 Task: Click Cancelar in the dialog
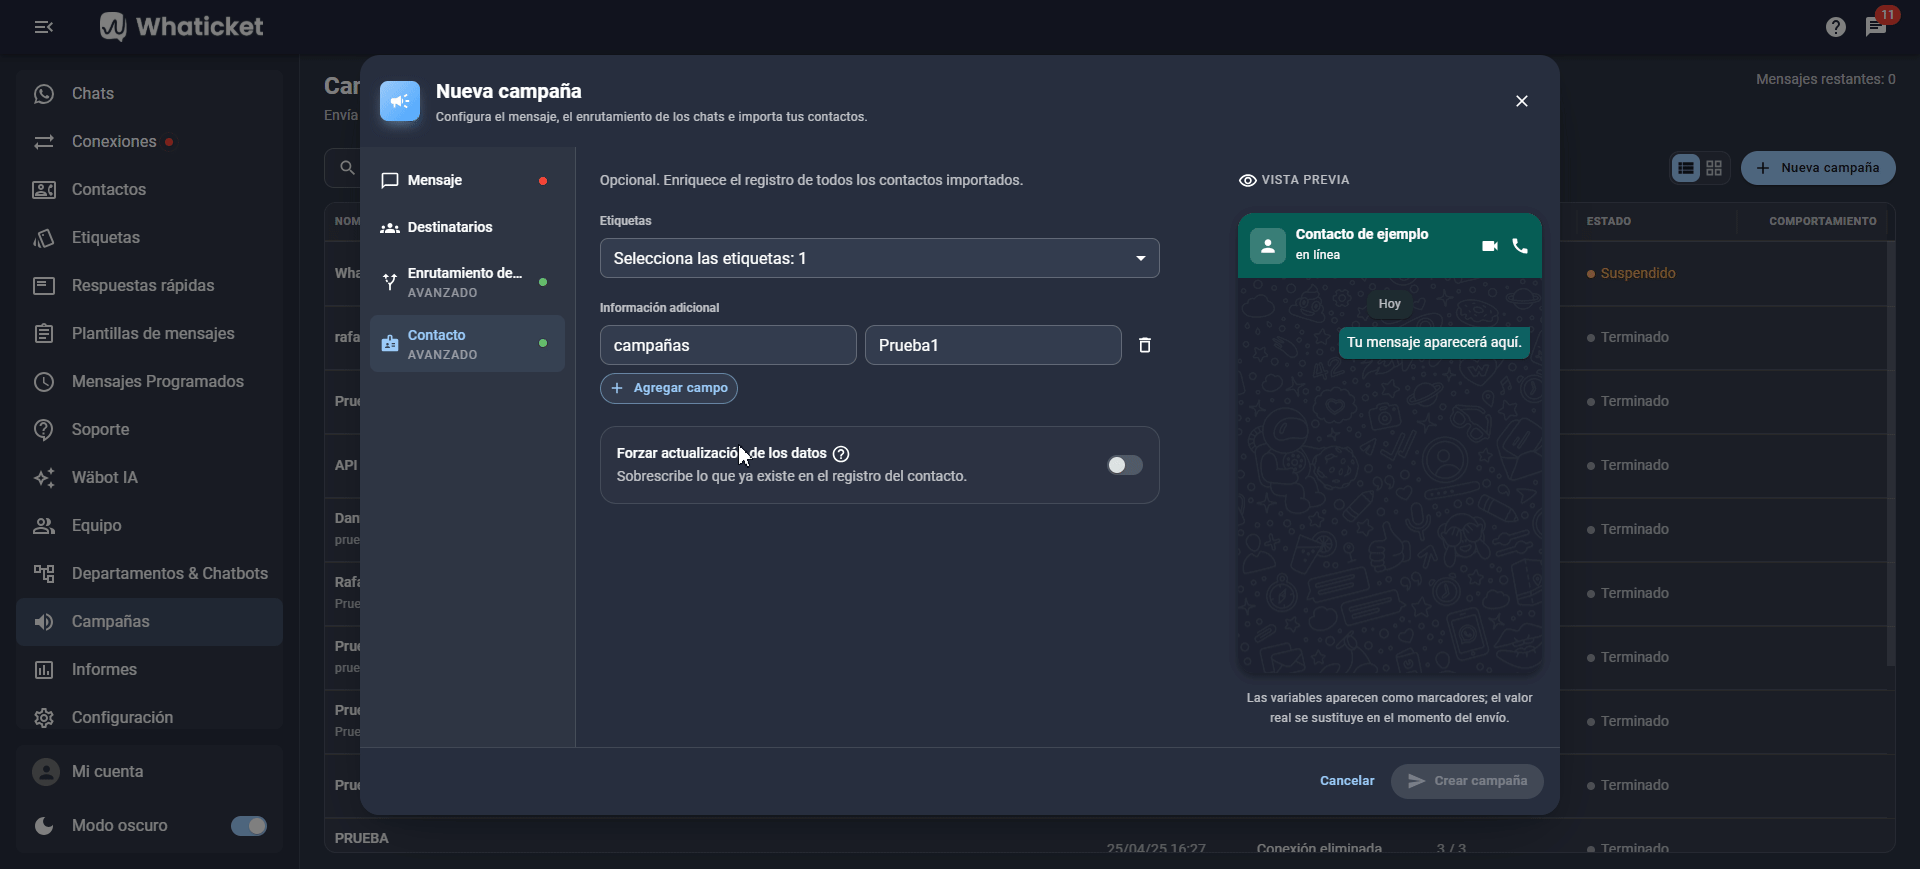tap(1347, 781)
